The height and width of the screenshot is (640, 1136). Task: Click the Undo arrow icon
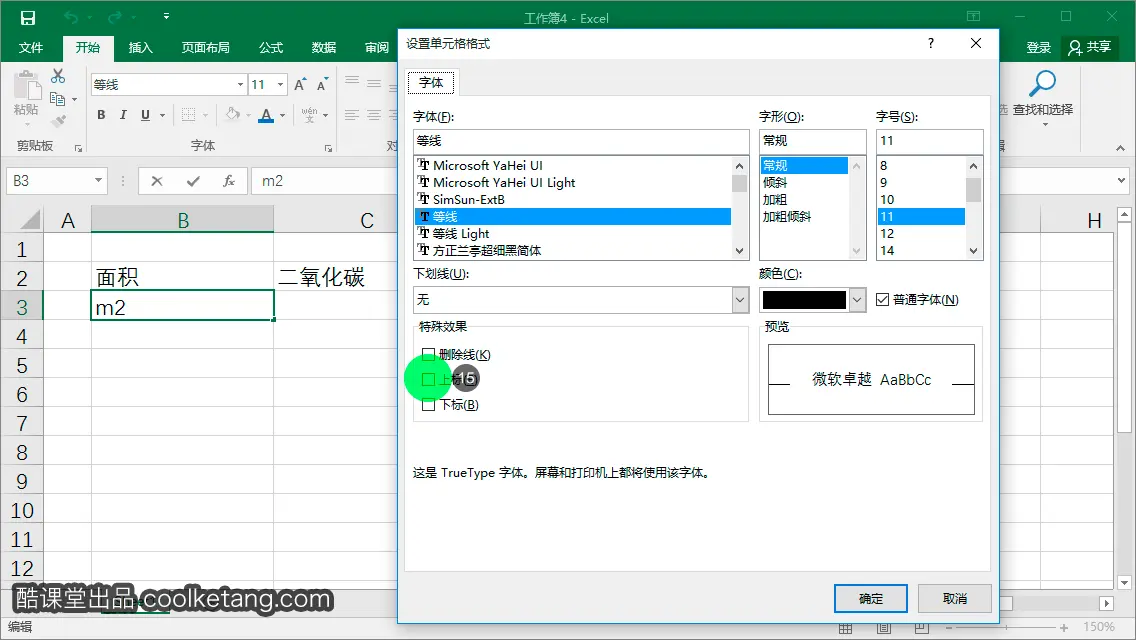pyautogui.click(x=71, y=17)
